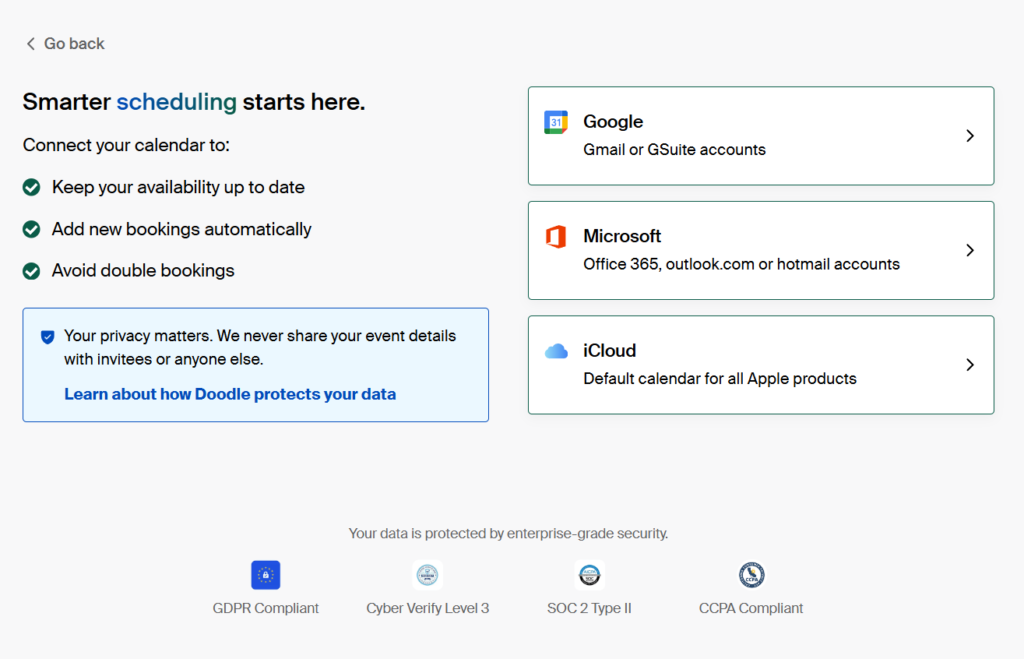
Task: Expand the Microsoft option chevron arrow
Action: [969, 250]
